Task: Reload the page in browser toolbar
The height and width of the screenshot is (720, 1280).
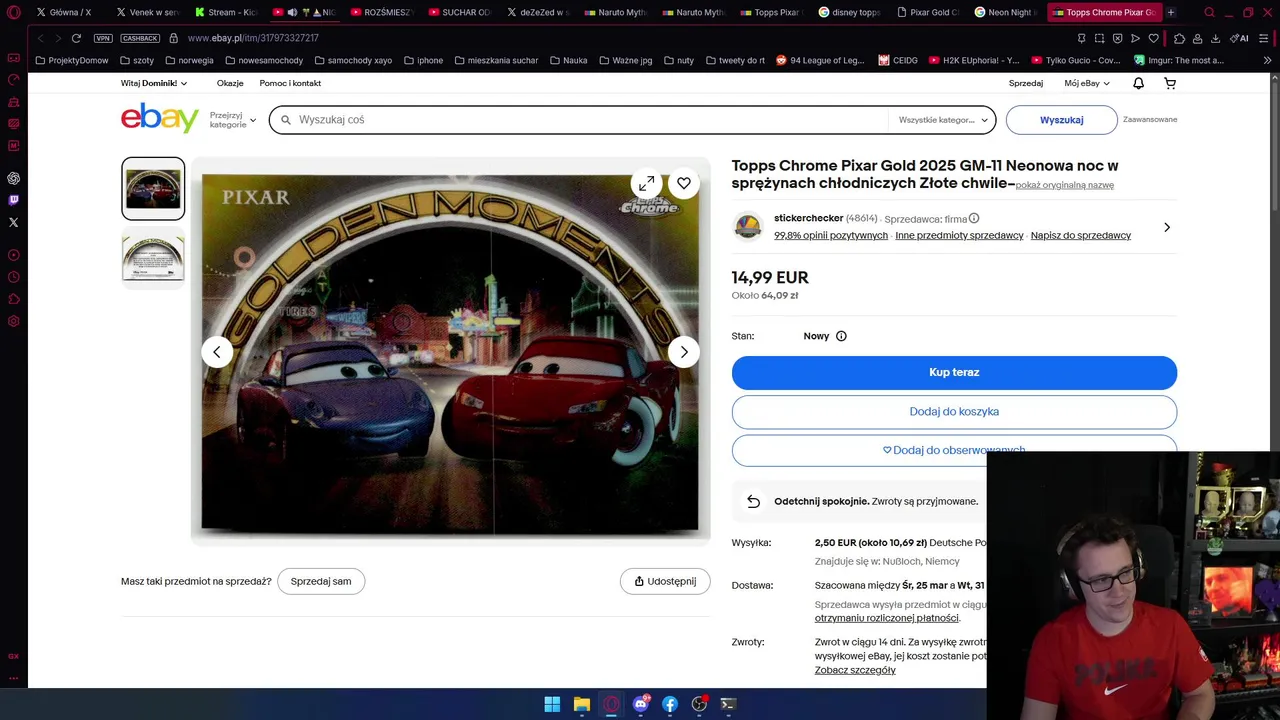Action: click(x=76, y=38)
